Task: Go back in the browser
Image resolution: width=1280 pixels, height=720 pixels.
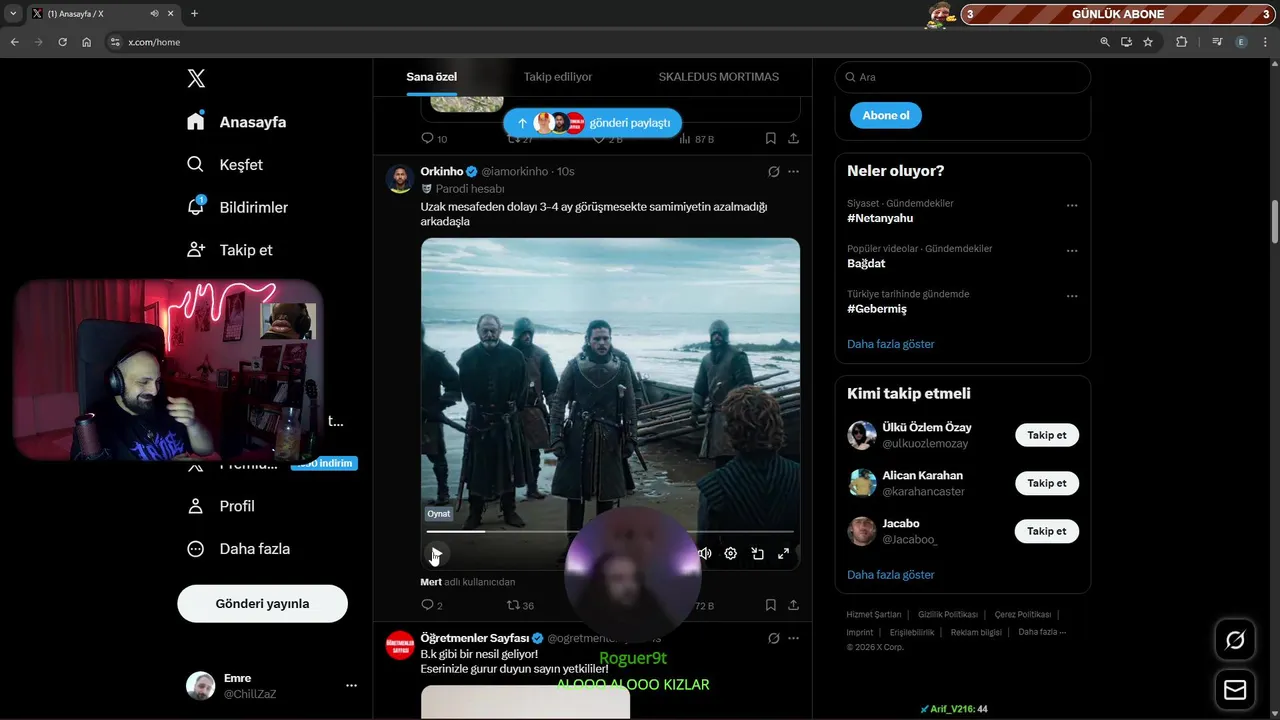Action: point(14,42)
